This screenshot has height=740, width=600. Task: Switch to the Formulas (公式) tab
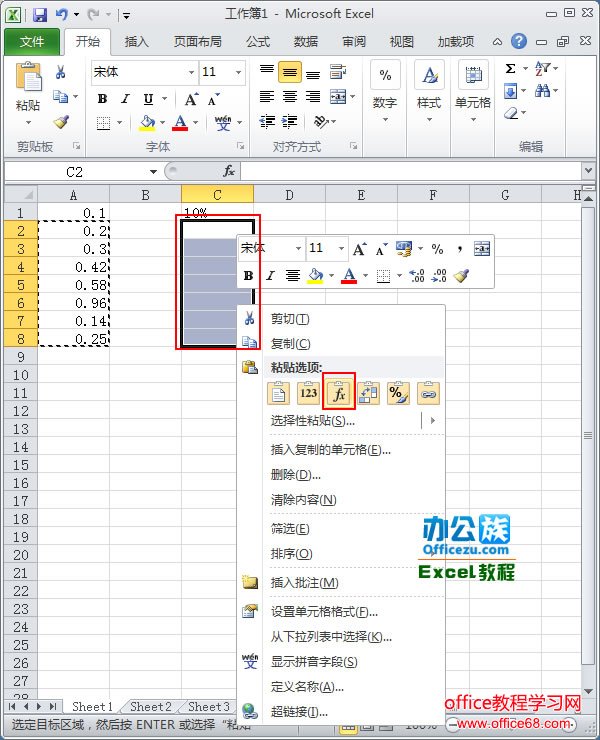coord(258,42)
